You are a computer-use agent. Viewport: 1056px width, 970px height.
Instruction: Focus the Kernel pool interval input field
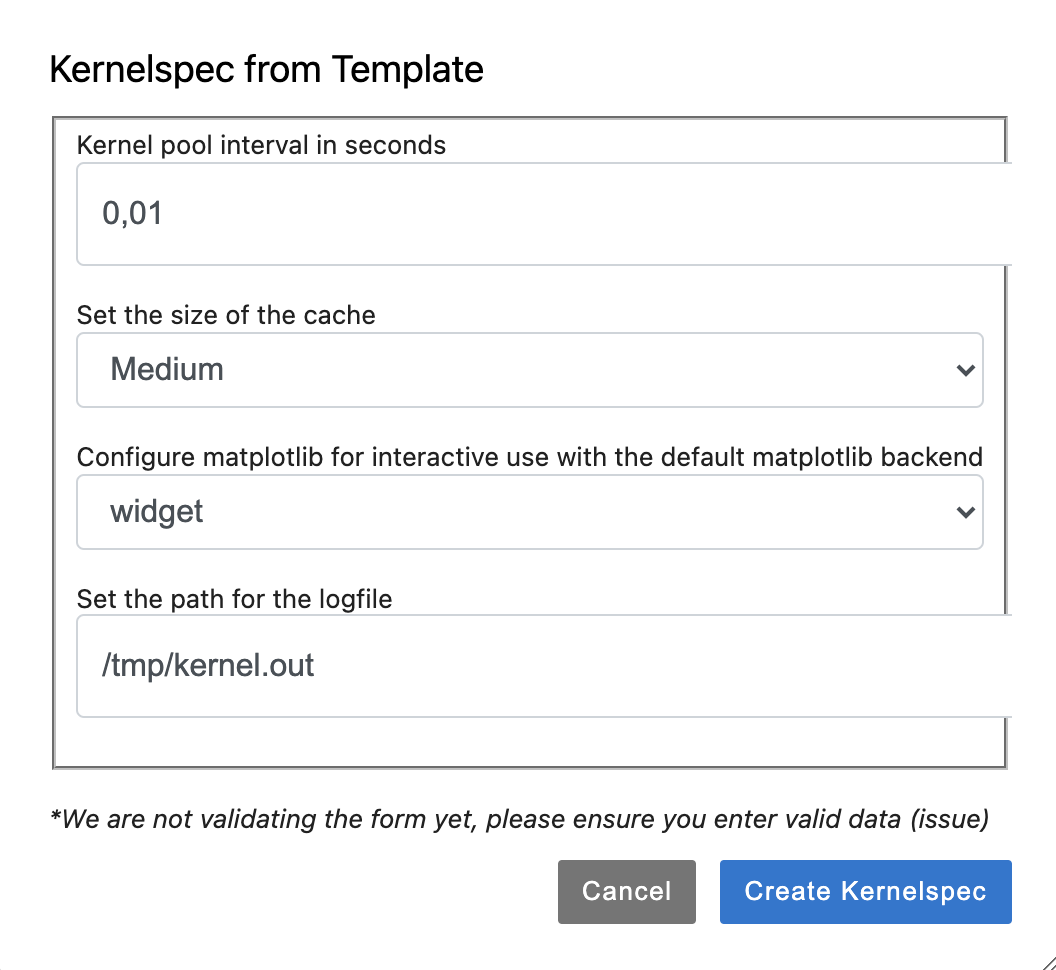coord(544,214)
